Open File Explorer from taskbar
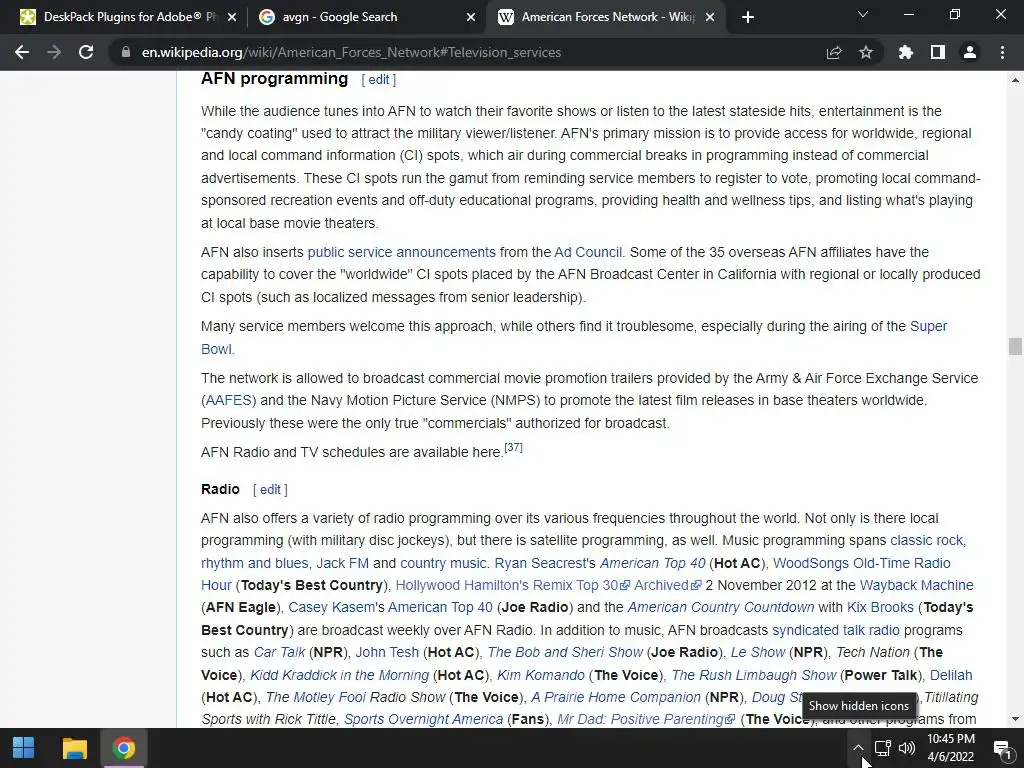Screen dimensions: 1024x768 pos(74,748)
